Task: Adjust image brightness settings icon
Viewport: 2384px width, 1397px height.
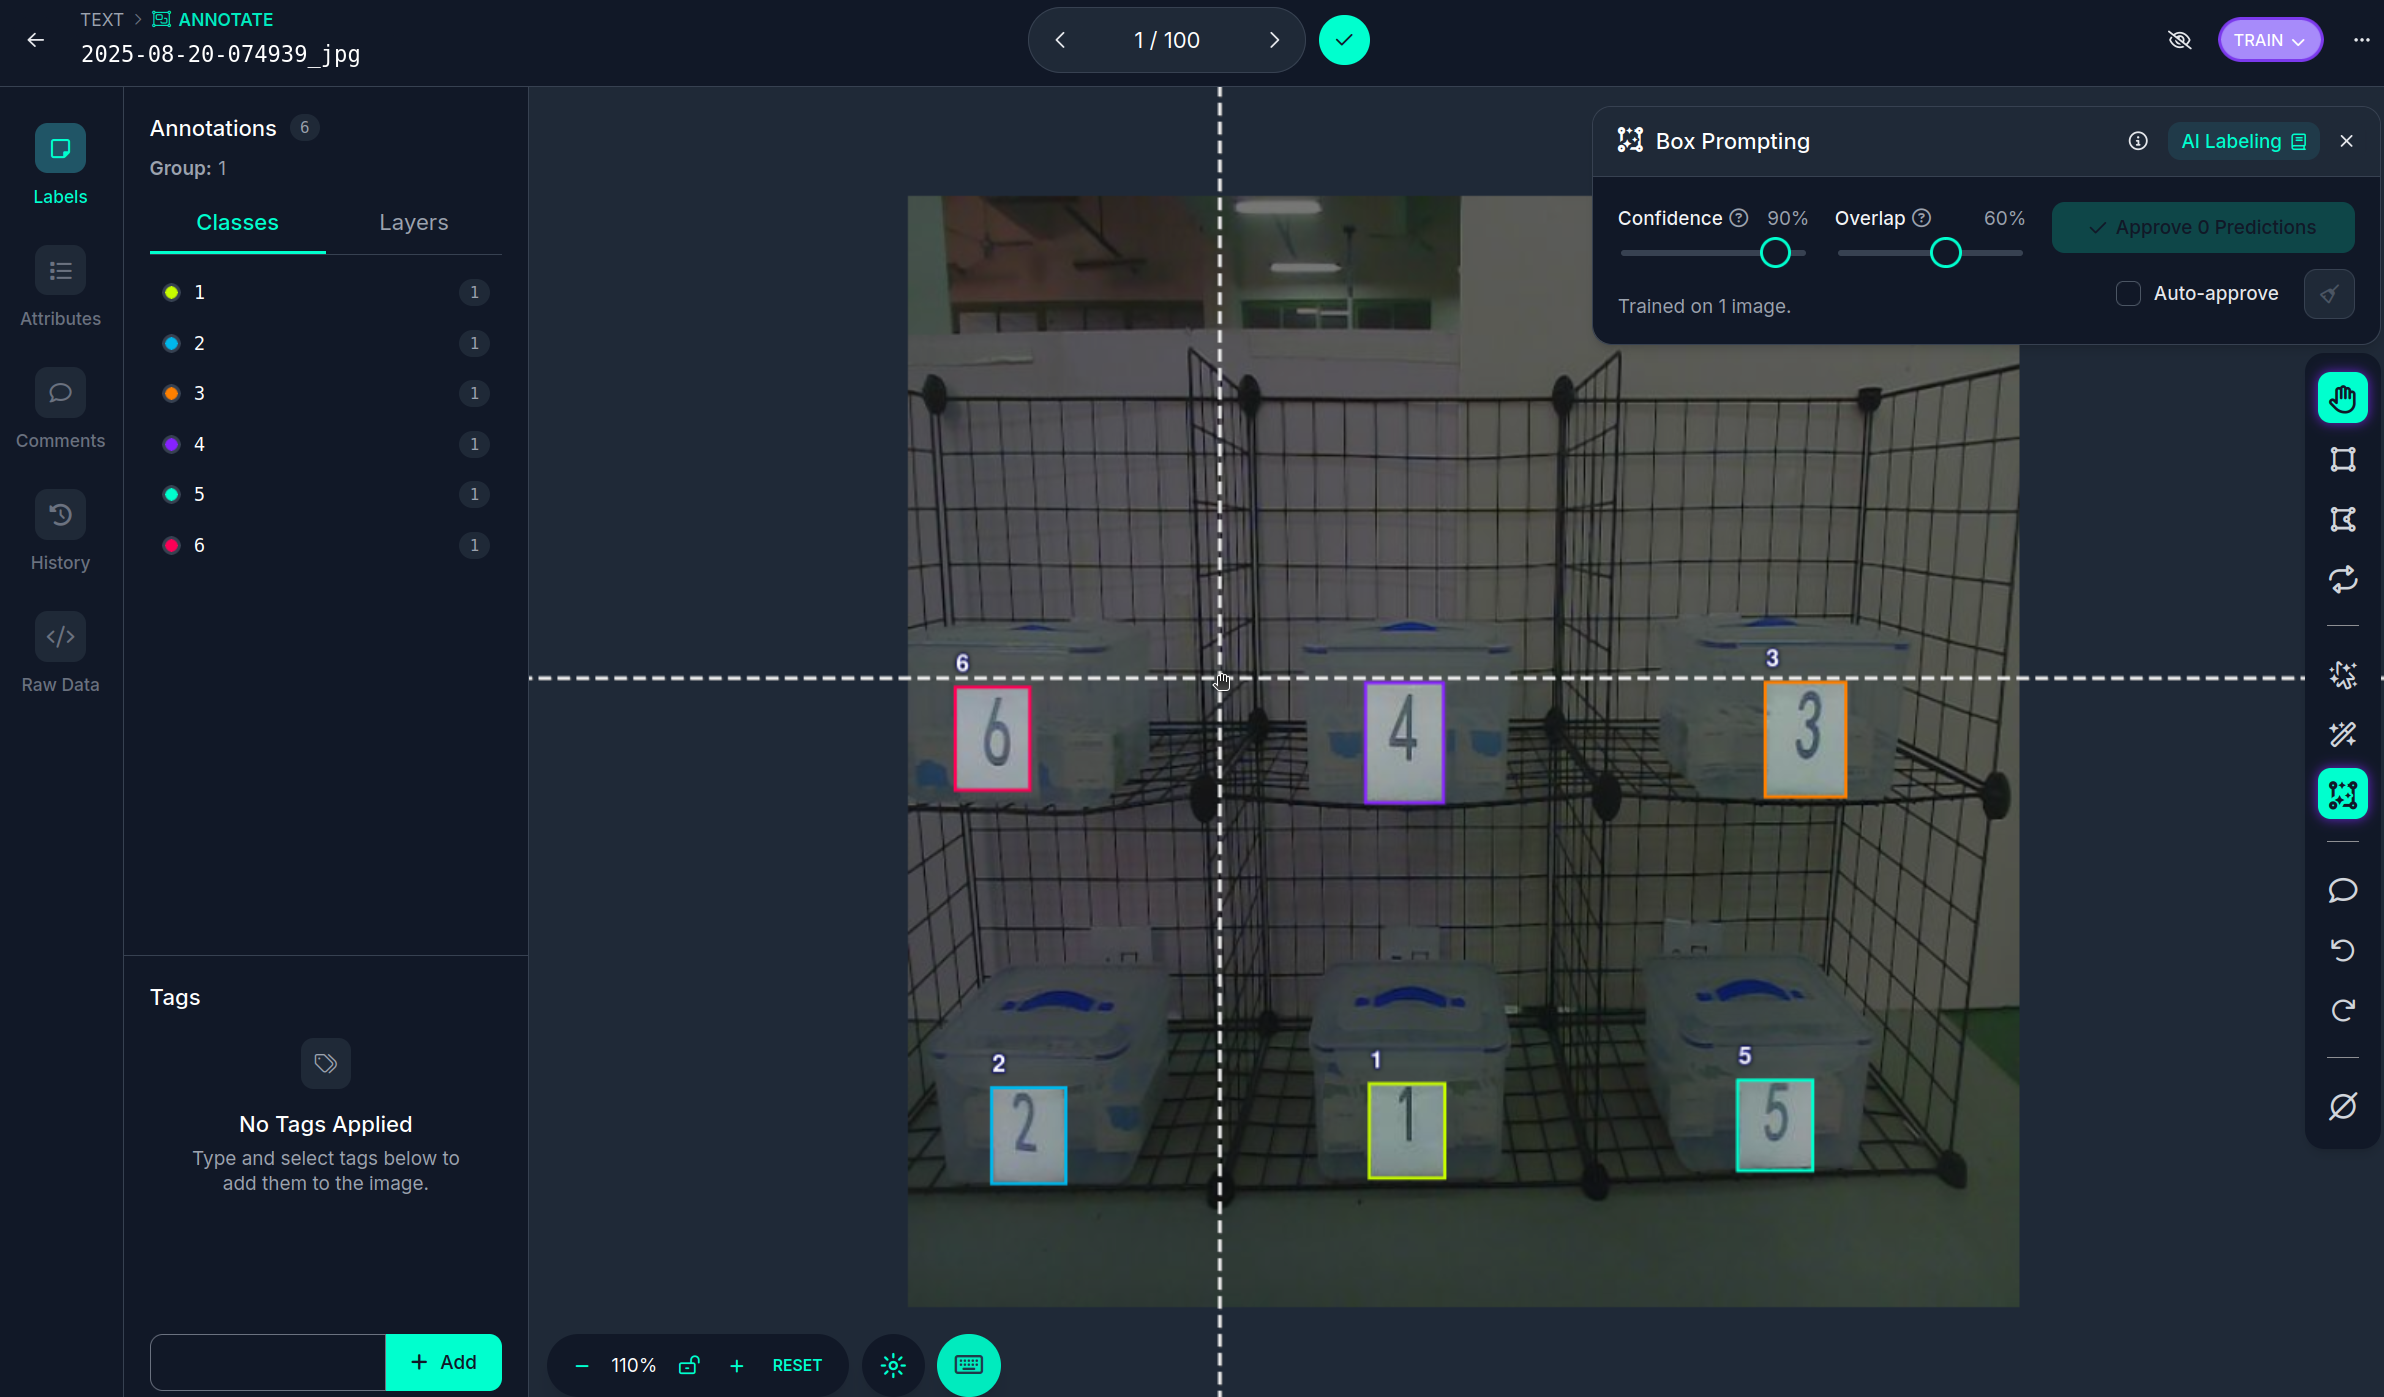Action: tap(893, 1365)
